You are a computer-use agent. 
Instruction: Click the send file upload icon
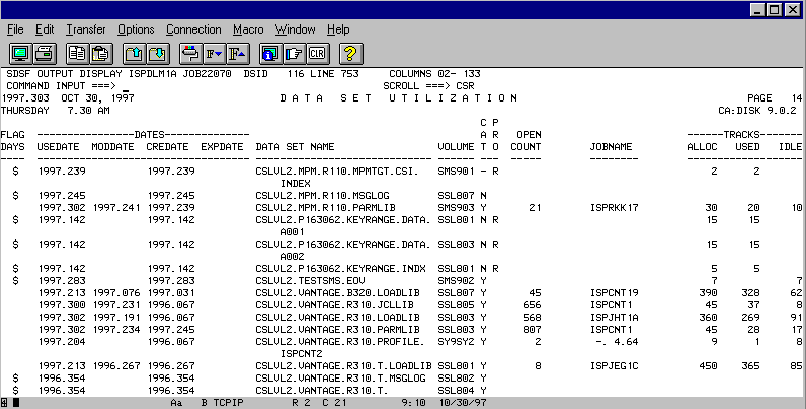click(x=135, y=53)
